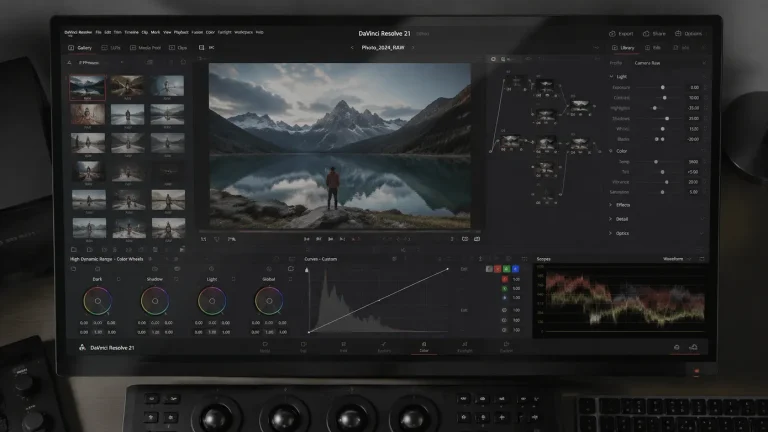
Task: Click play forward in viewer transport
Action: (331, 239)
